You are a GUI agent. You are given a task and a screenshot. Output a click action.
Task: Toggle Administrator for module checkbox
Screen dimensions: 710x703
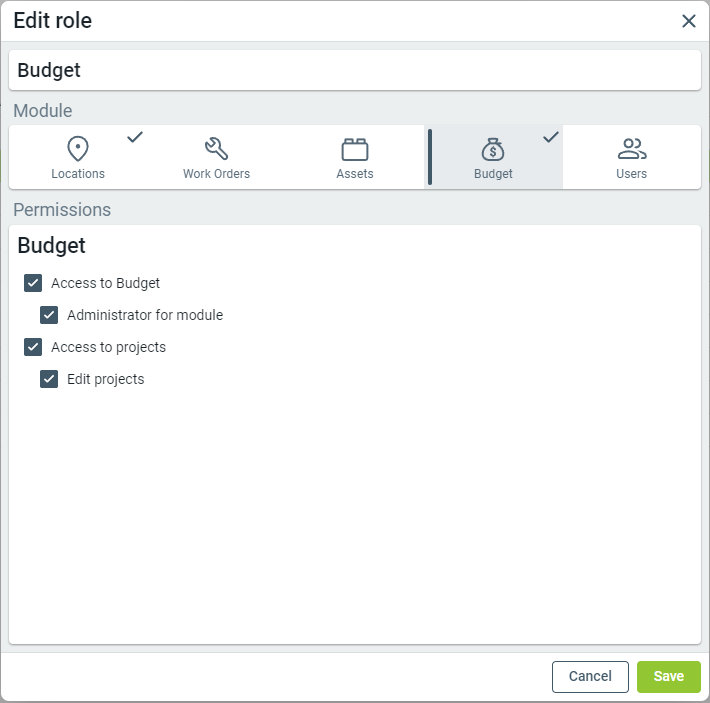(49, 315)
